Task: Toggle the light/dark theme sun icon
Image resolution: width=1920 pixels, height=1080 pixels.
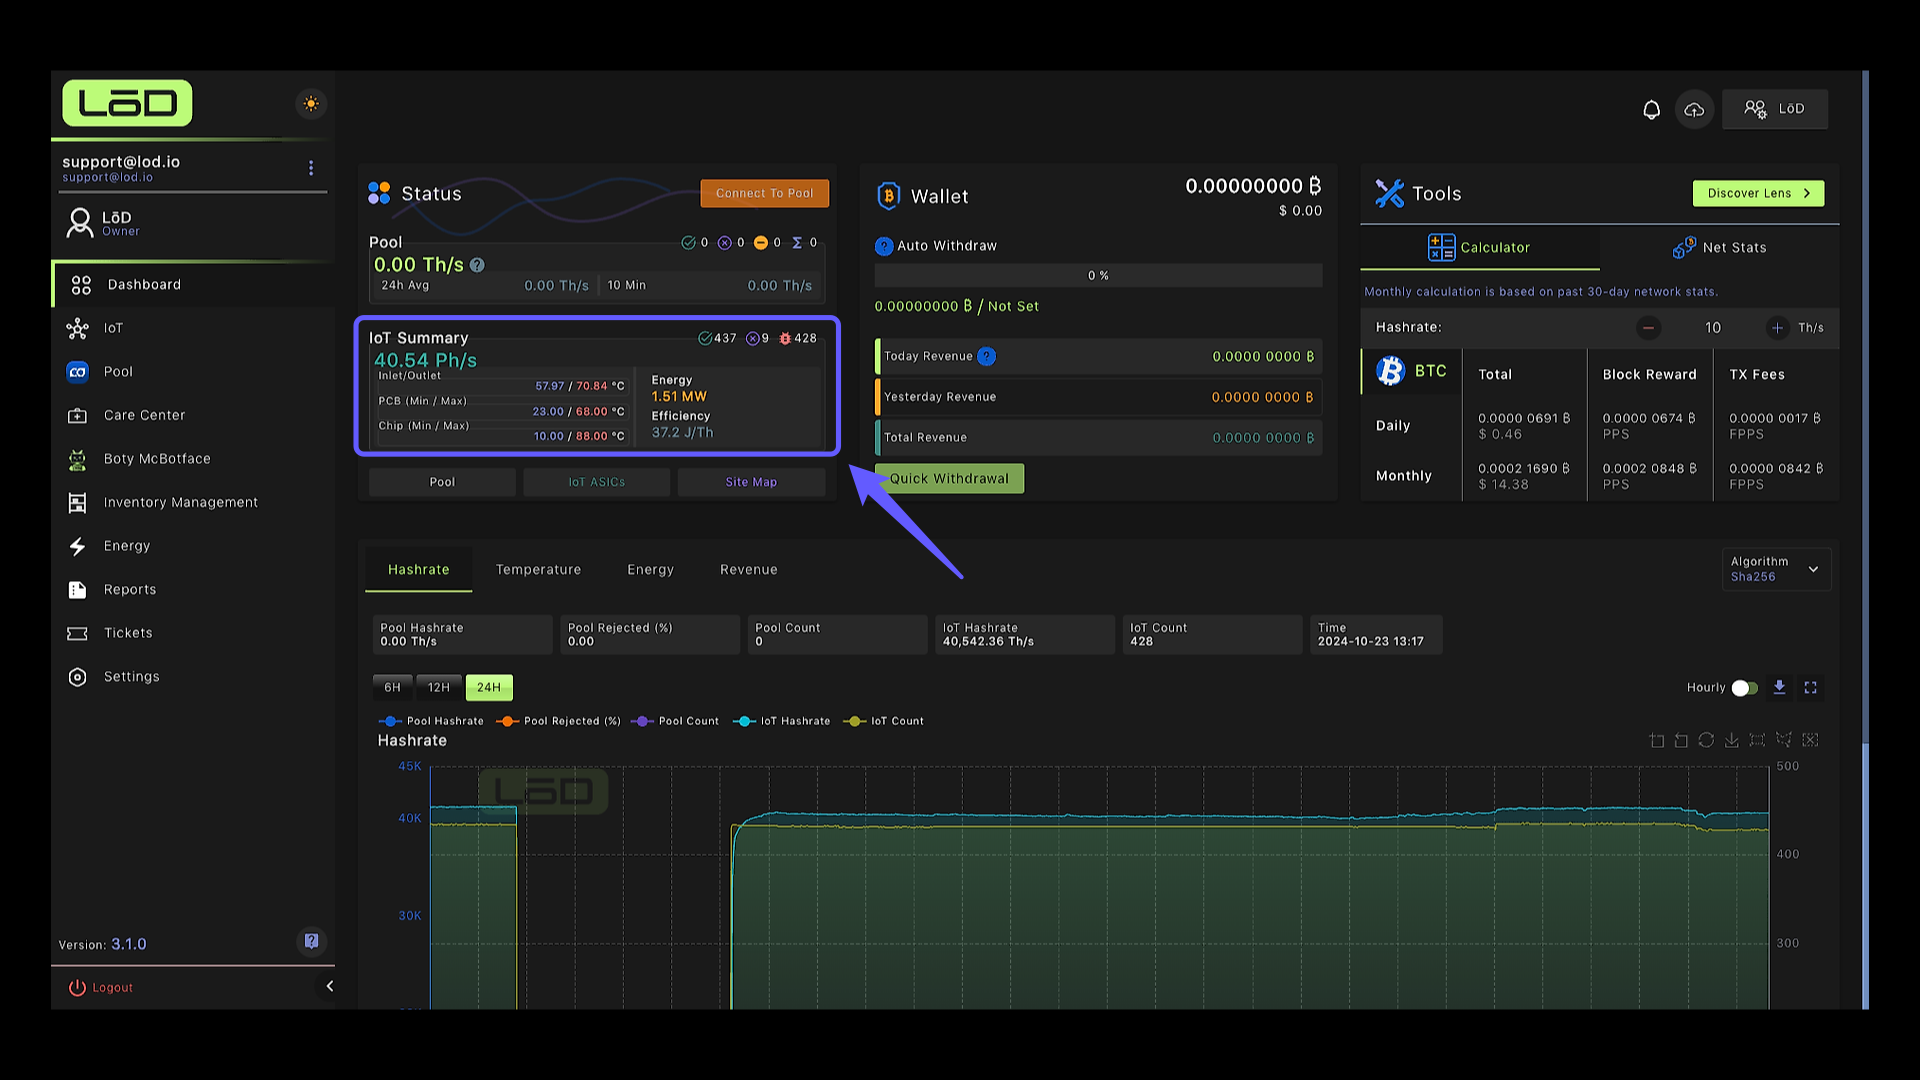Action: (311, 104)
